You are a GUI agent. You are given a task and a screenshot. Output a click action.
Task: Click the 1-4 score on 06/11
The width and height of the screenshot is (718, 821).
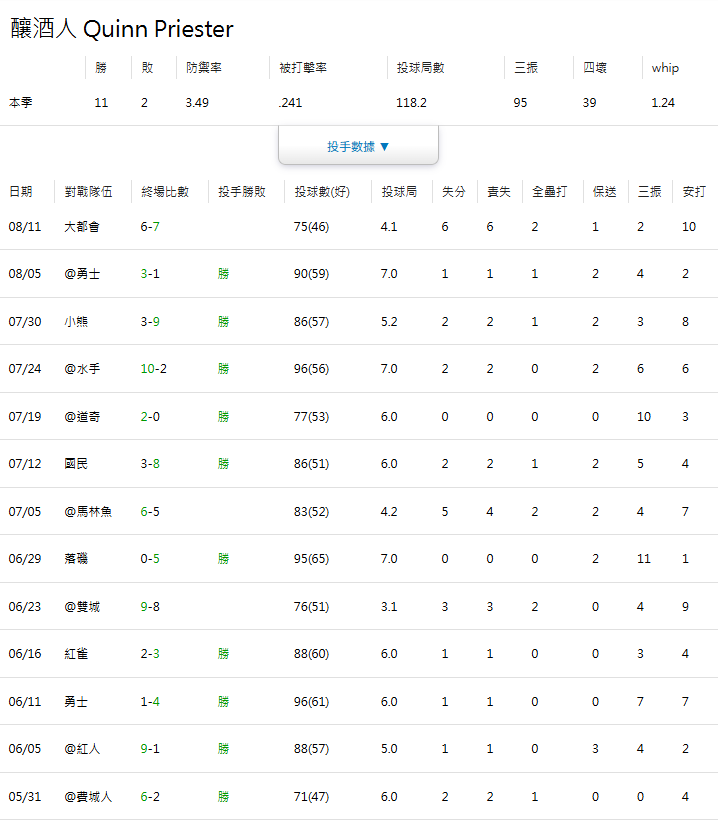(x=150, y=702)
